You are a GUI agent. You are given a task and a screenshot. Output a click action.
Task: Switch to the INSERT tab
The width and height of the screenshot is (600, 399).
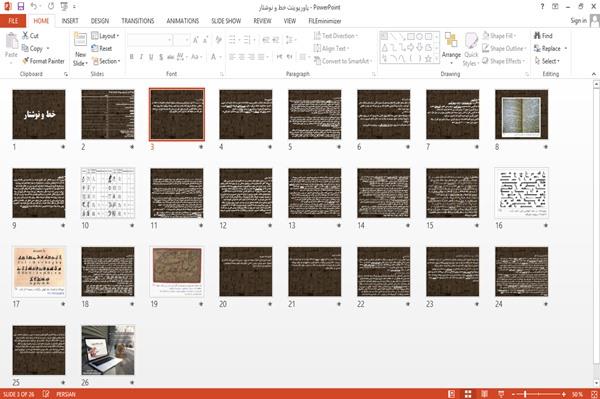(70, 21)
